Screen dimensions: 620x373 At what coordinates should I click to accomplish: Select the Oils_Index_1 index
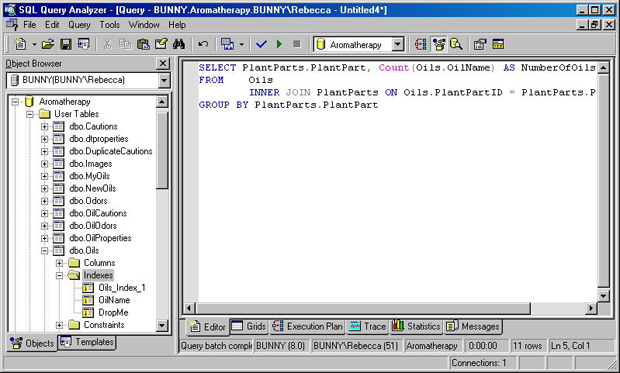(x=122, y=288)
